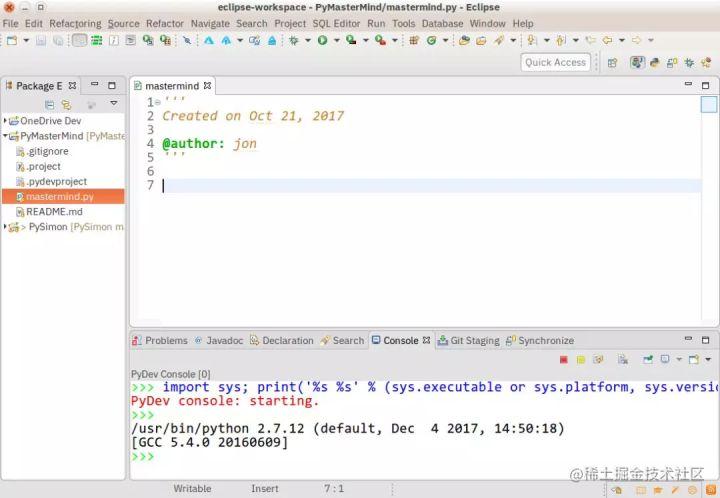The height and width of the screenshot is (498, 720).
Task: Click the red Terminate console button
Action: point(564,360)
